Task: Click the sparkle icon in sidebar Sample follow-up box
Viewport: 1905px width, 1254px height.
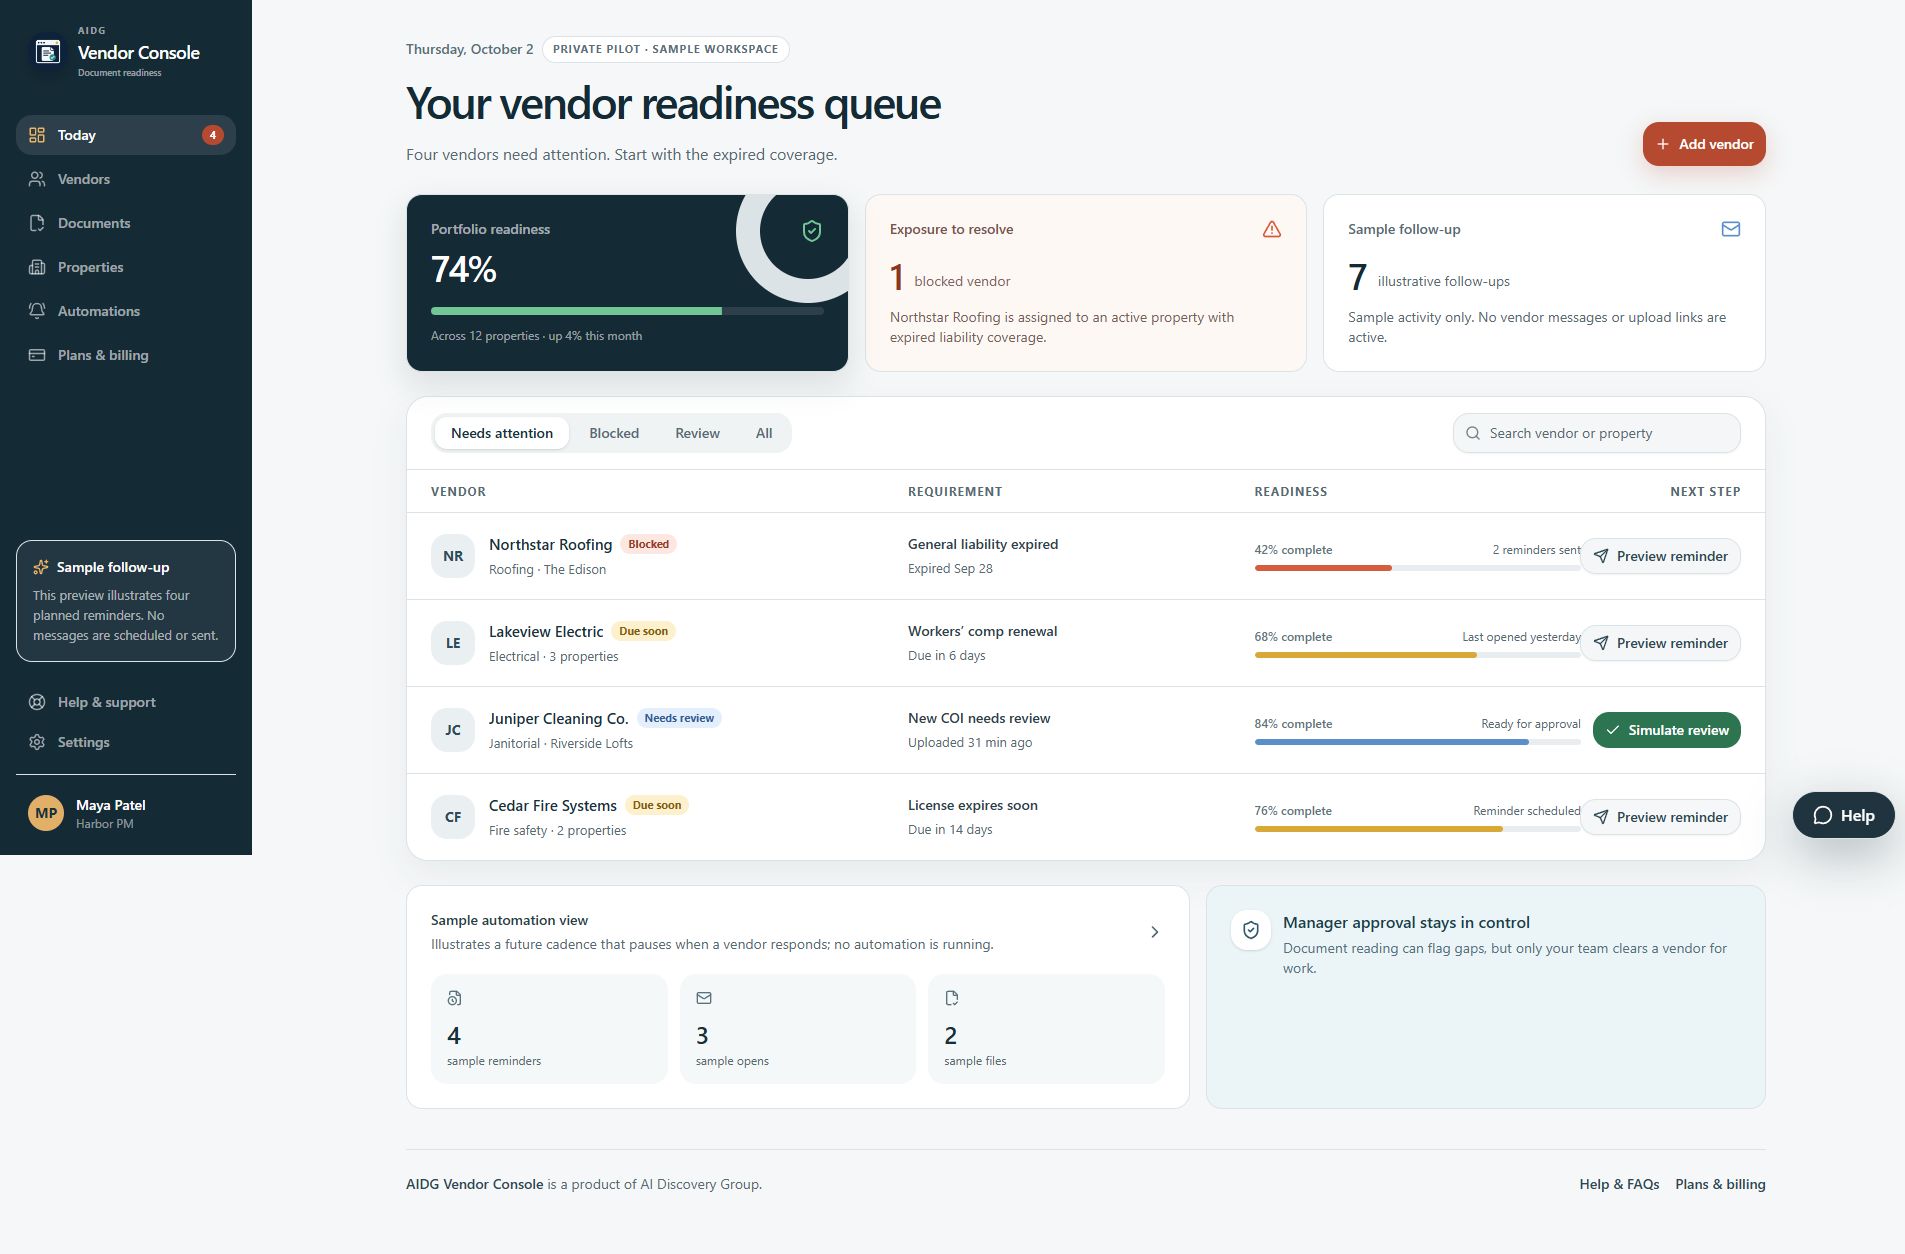Action: [41, 567]
